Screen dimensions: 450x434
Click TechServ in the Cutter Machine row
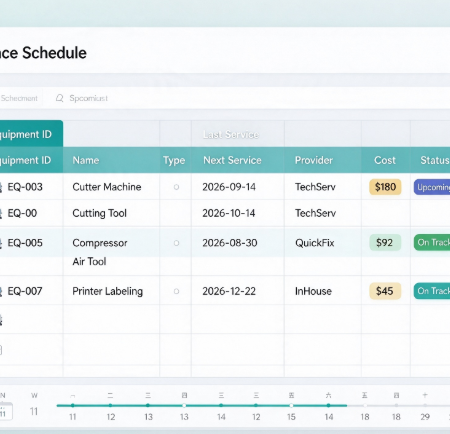[x=315, y=187]
